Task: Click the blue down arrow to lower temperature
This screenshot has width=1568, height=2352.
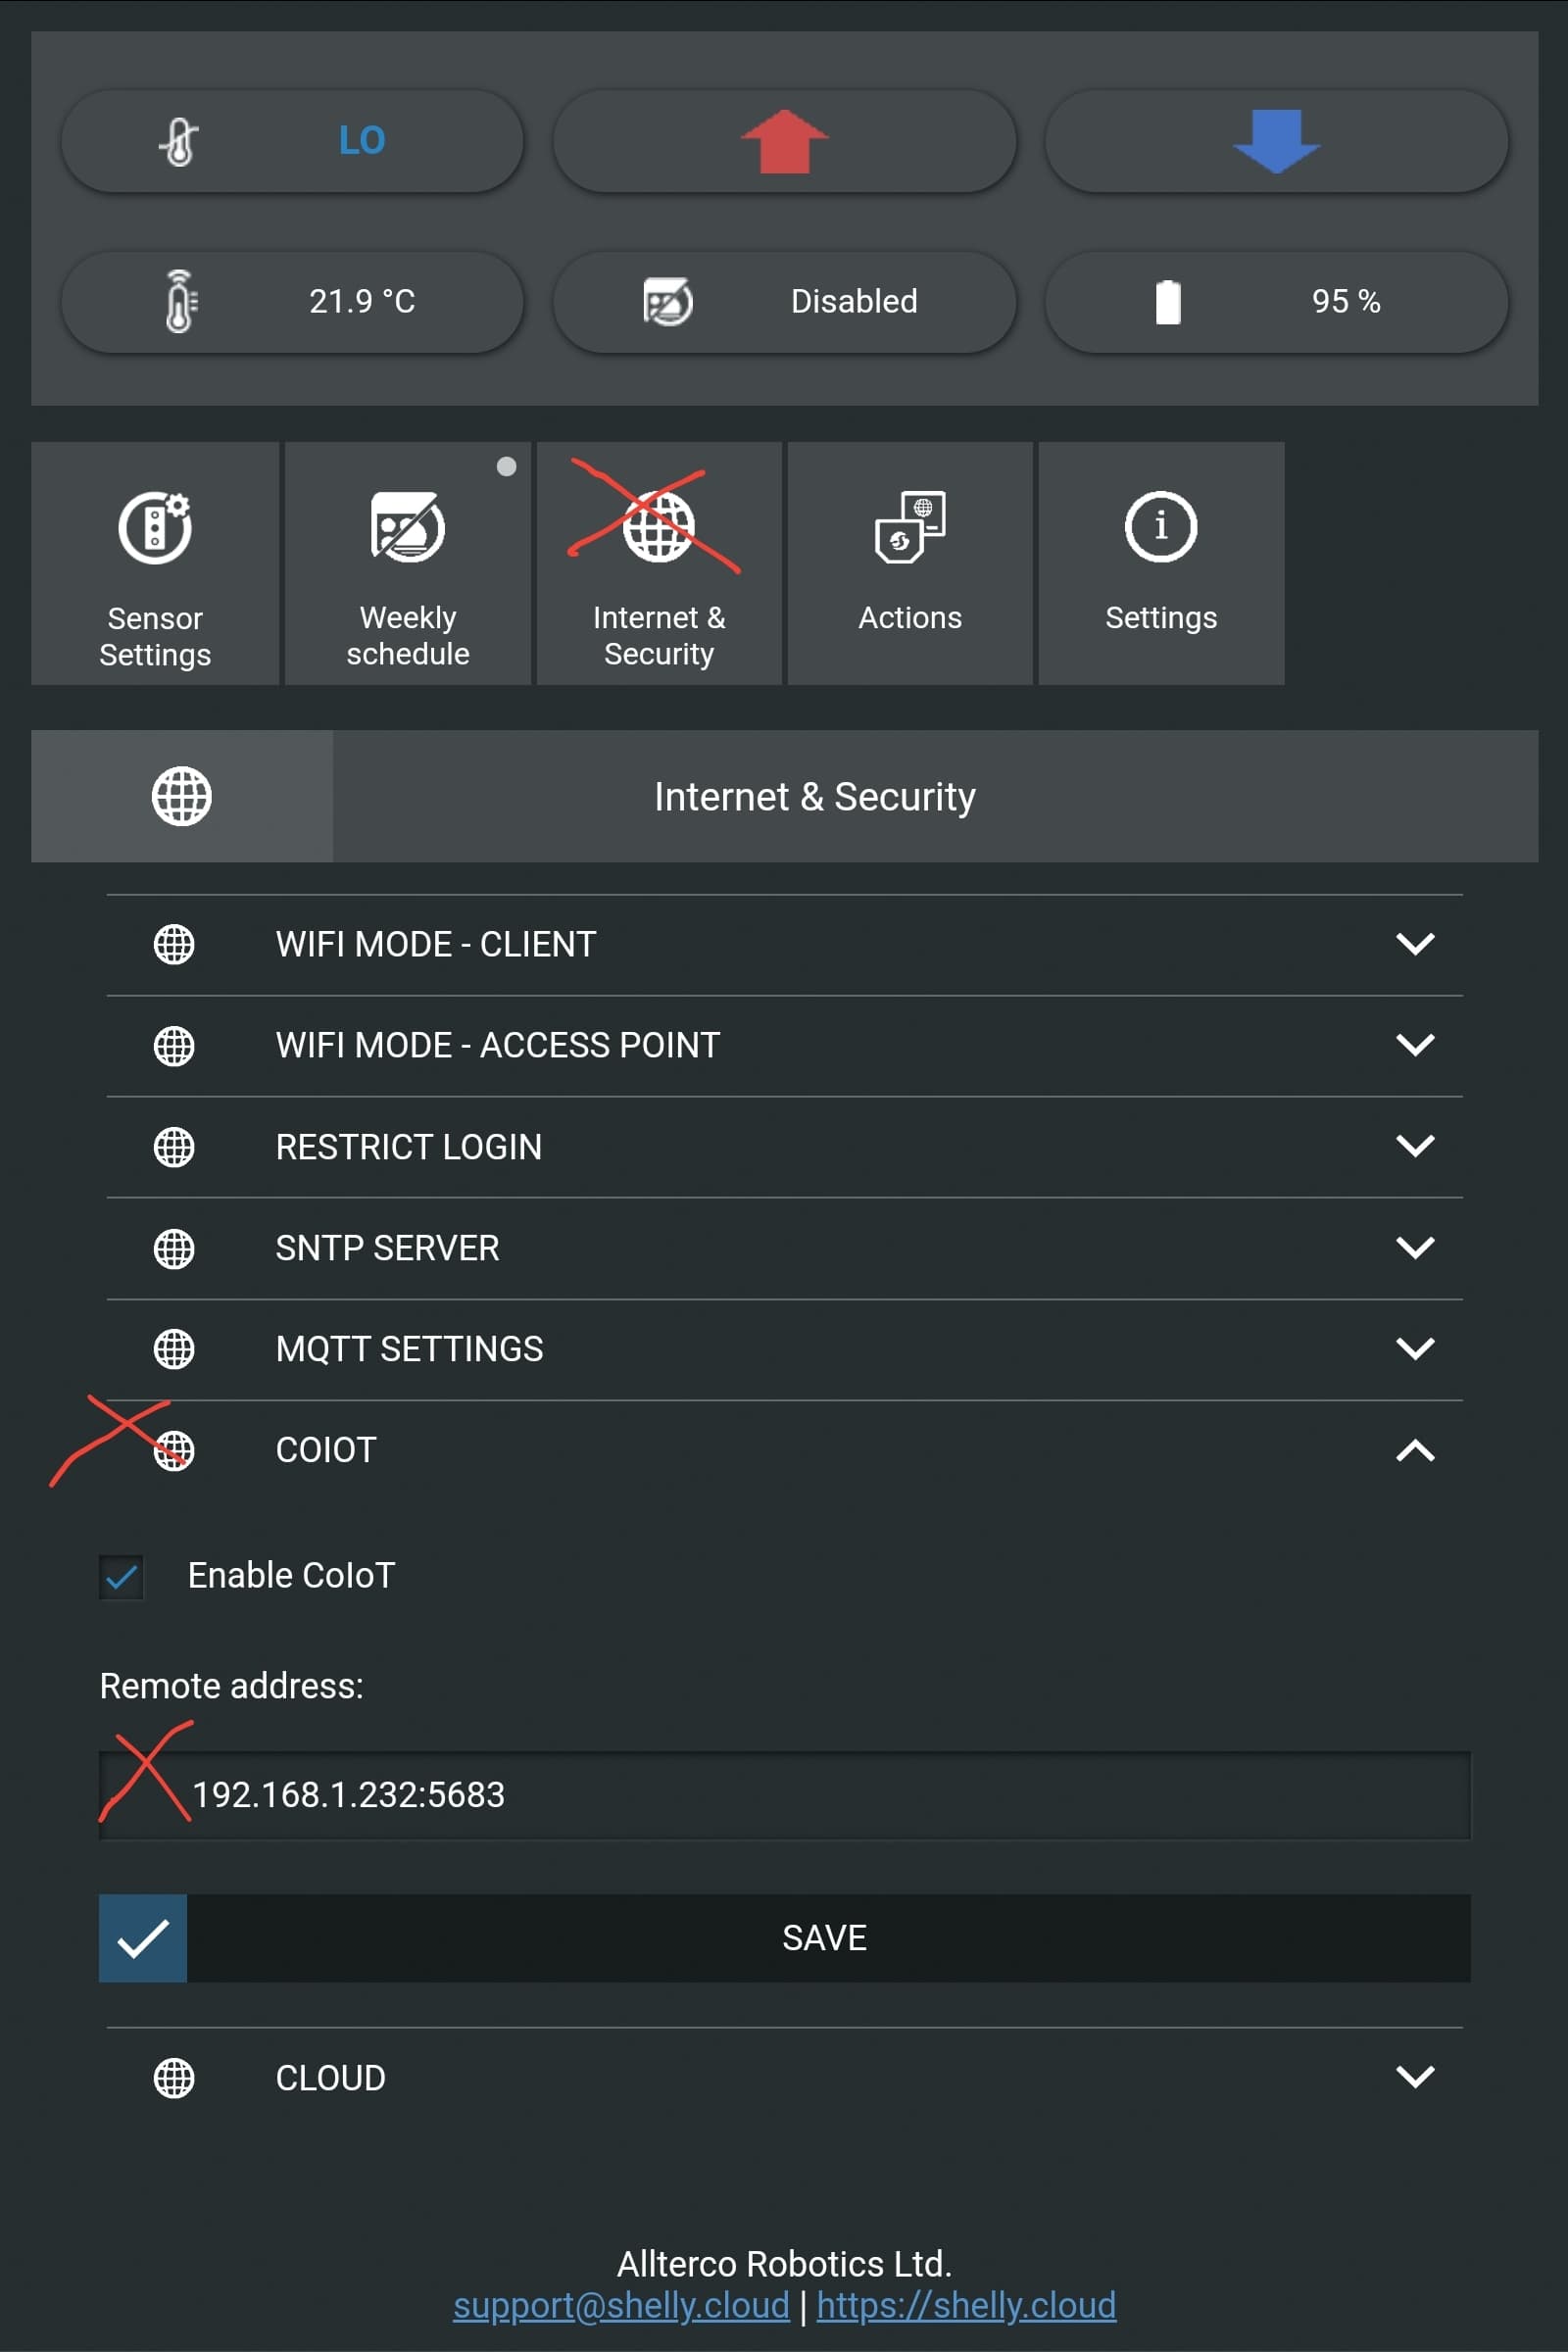Action: [1276, 141]
